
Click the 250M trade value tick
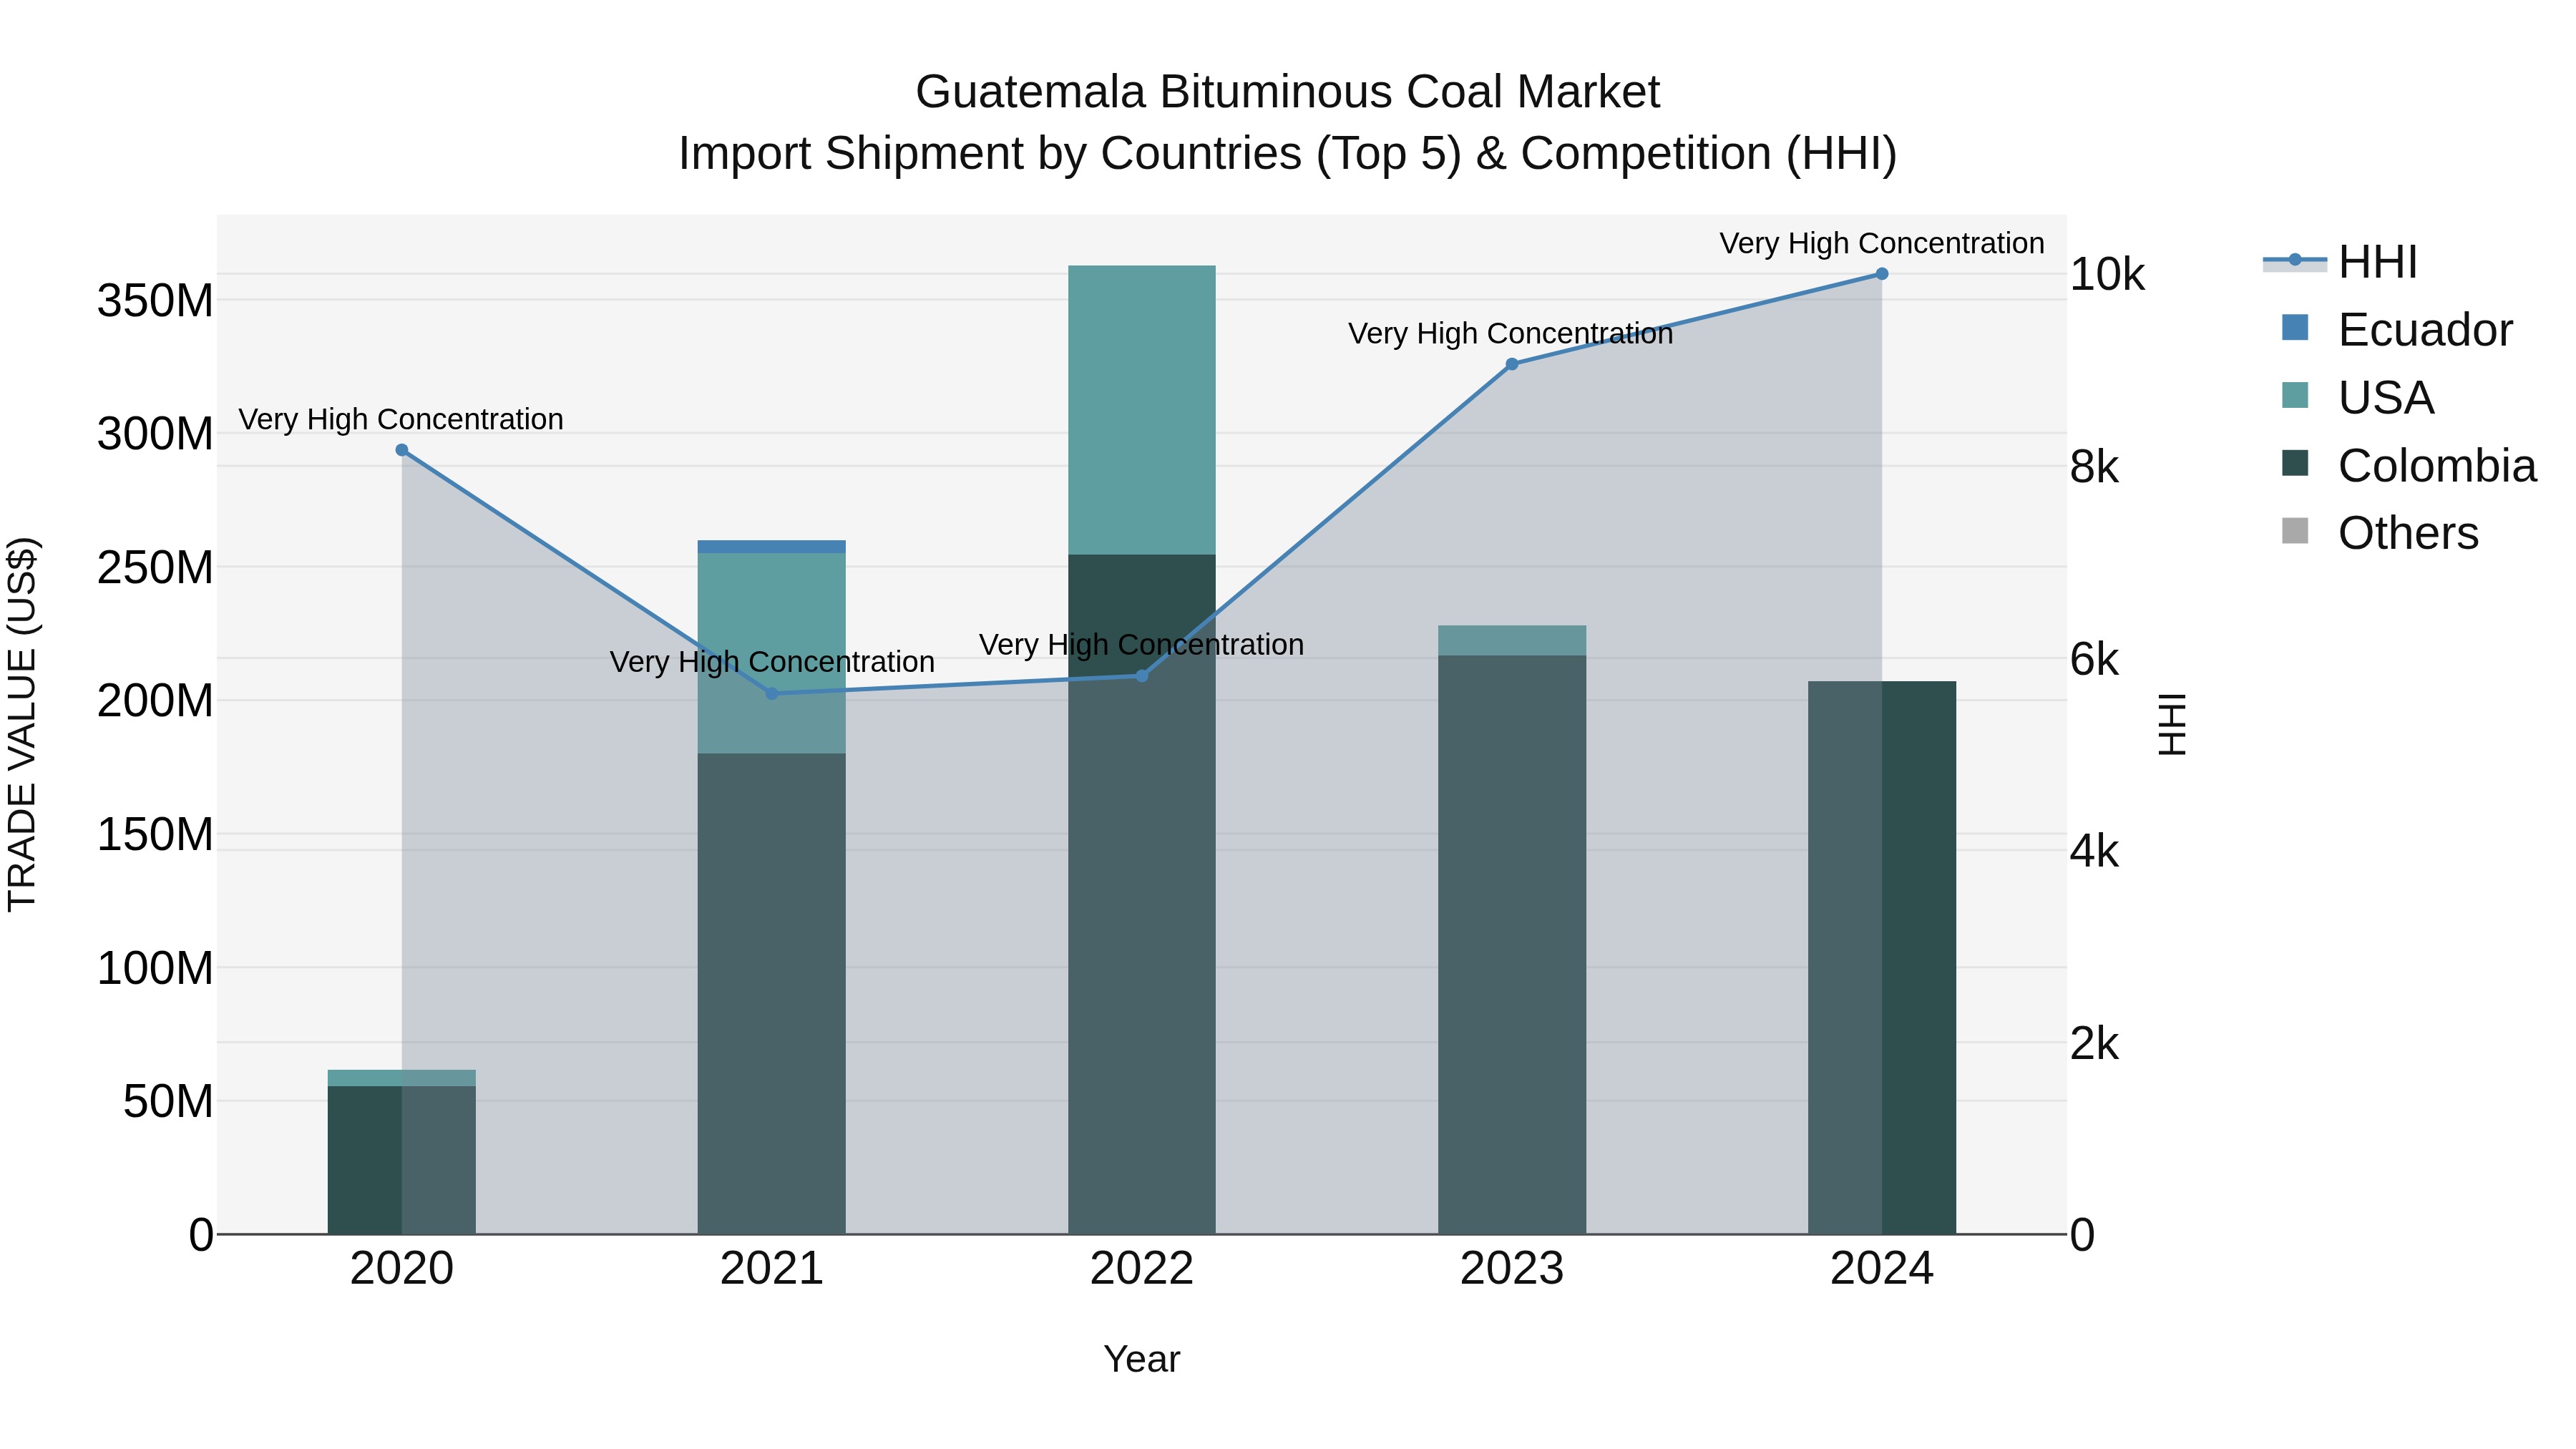click(x=155, y=568)
